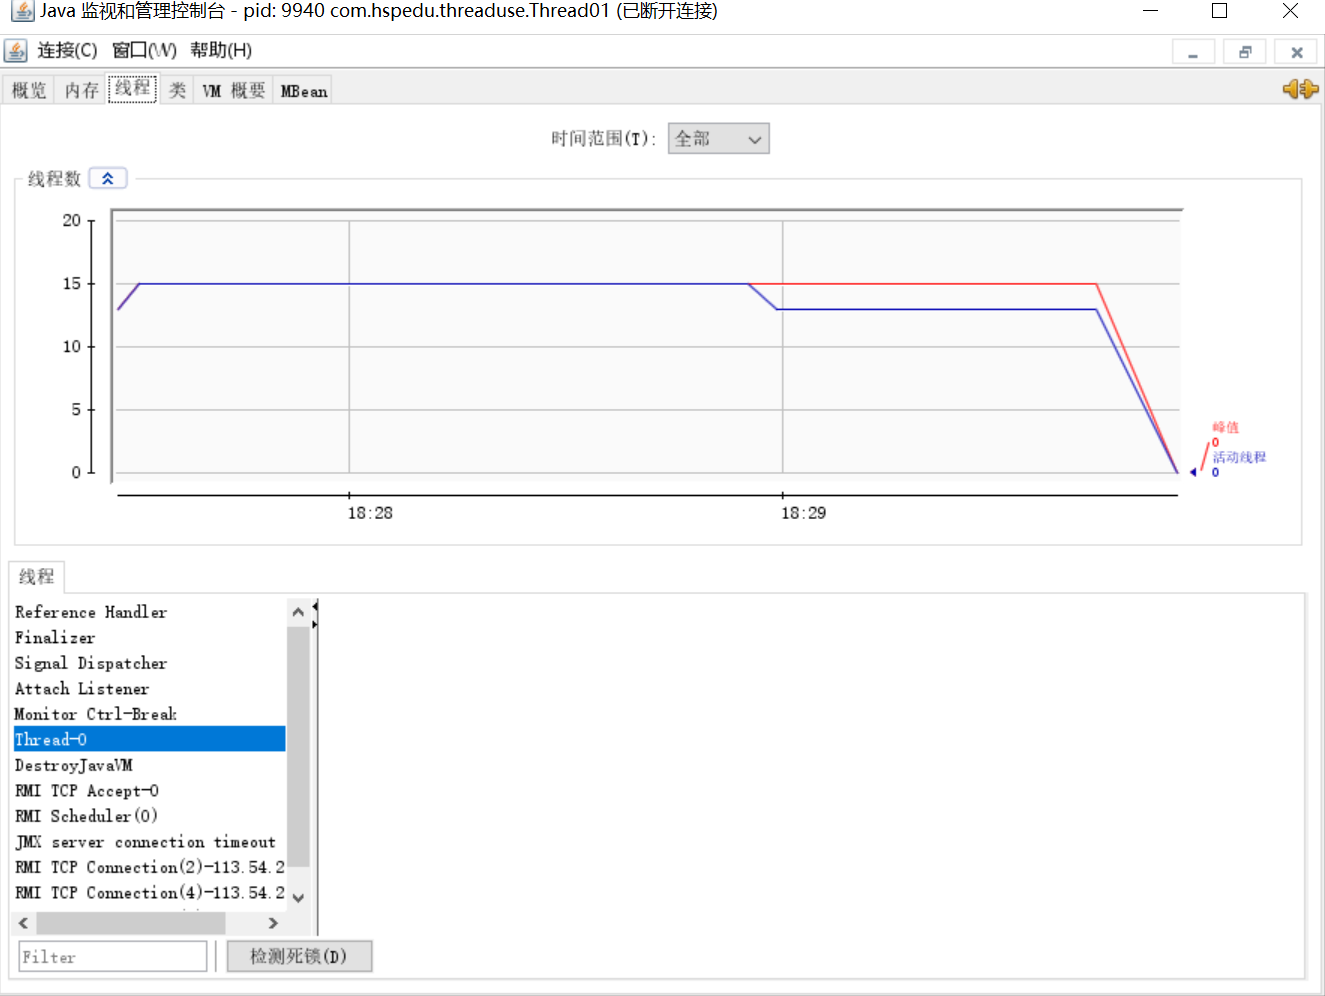Screen dimensions: 1325x996
Task: Minimize the inner JConsole frame
Action: [x=1193, y=53]
